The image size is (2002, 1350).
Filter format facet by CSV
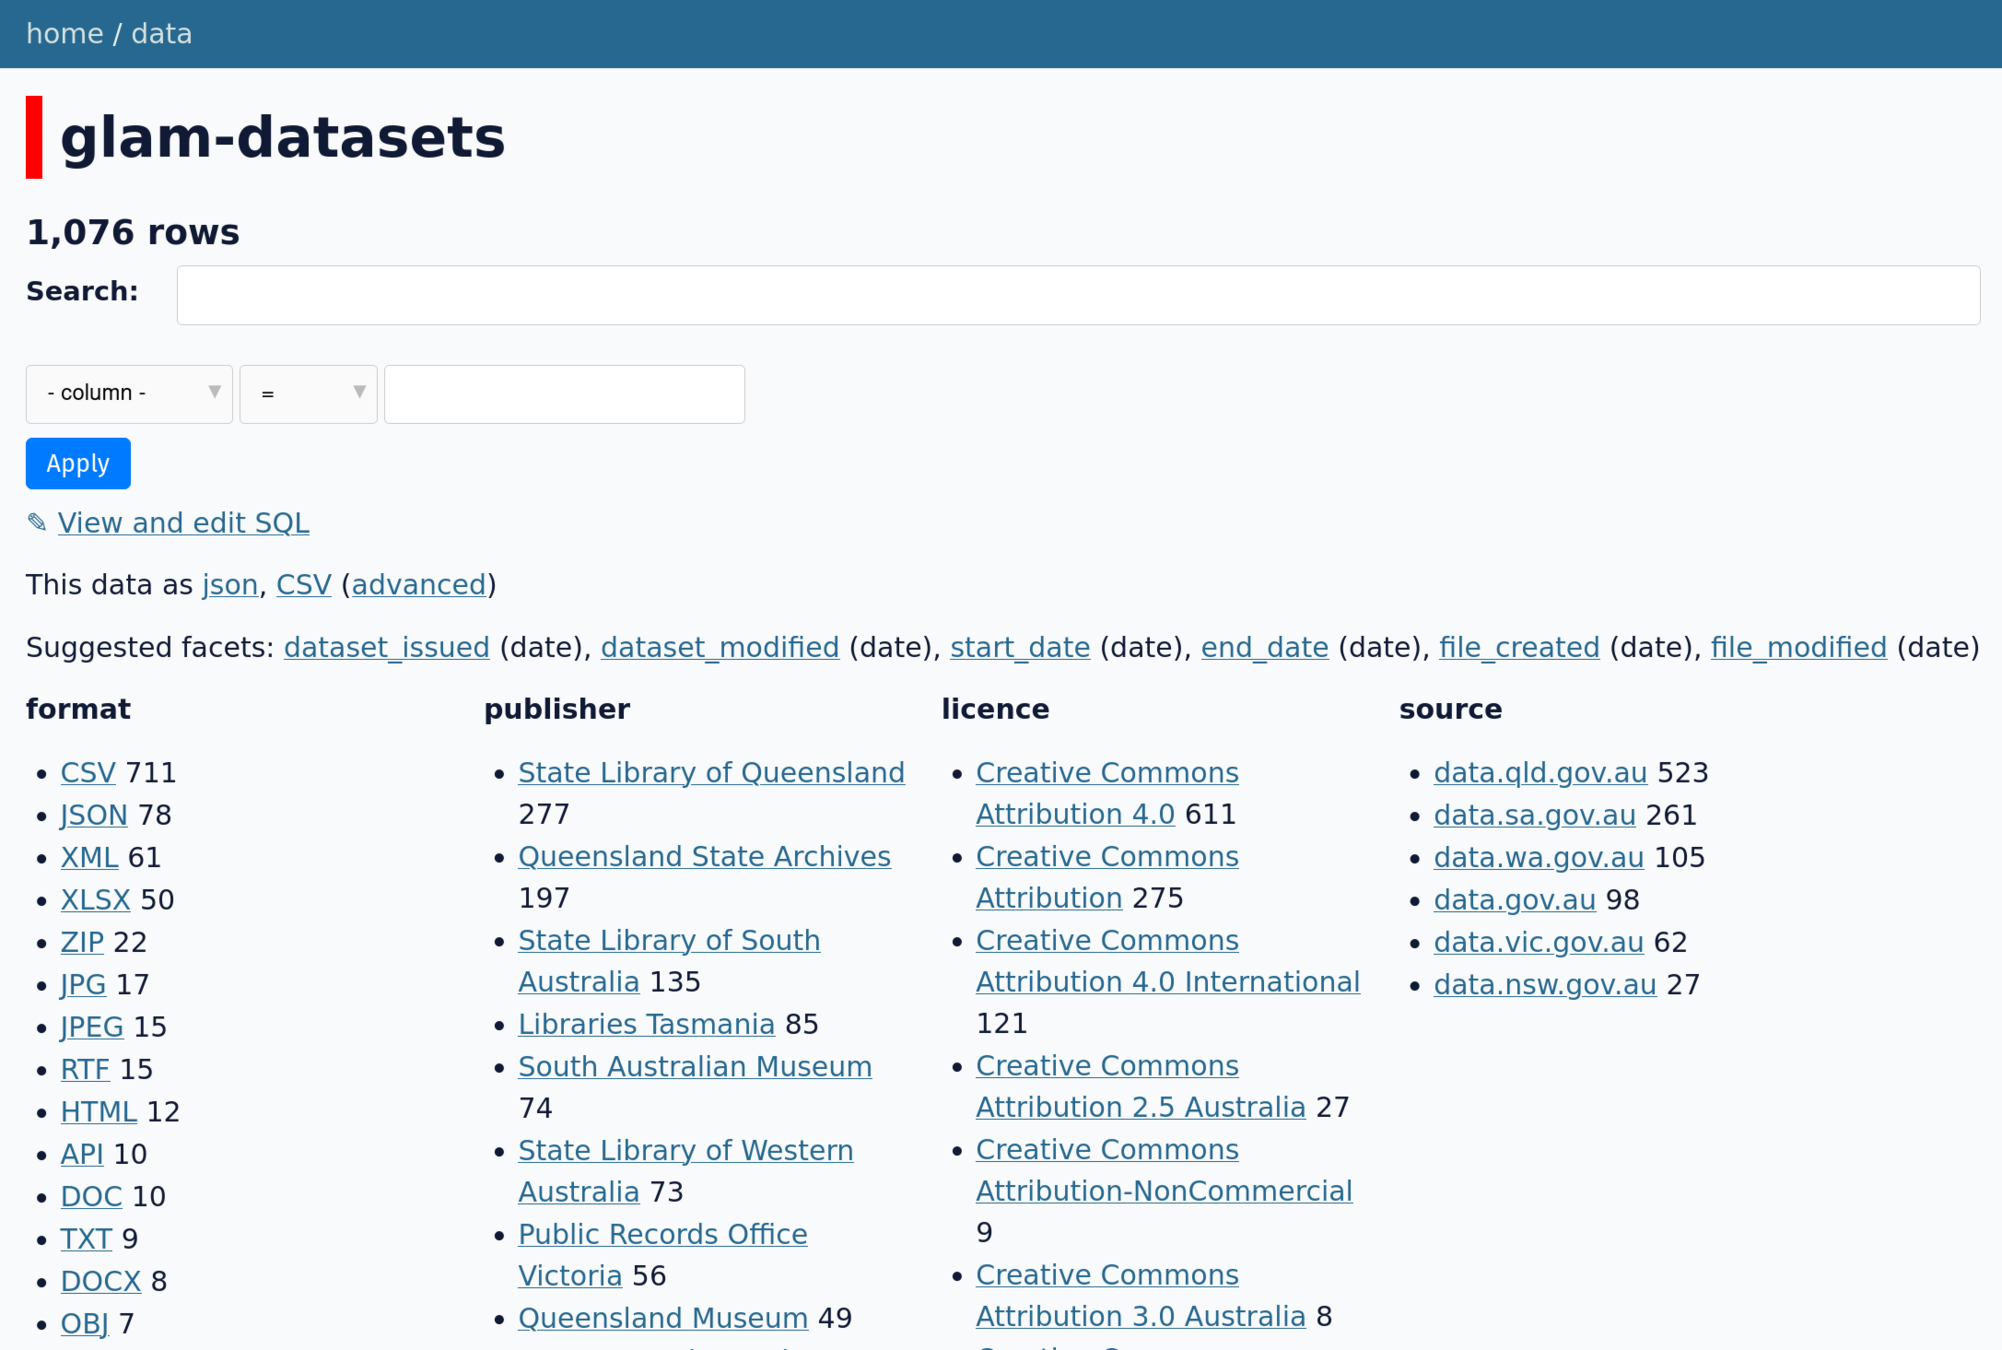click(x=88, y=773)
